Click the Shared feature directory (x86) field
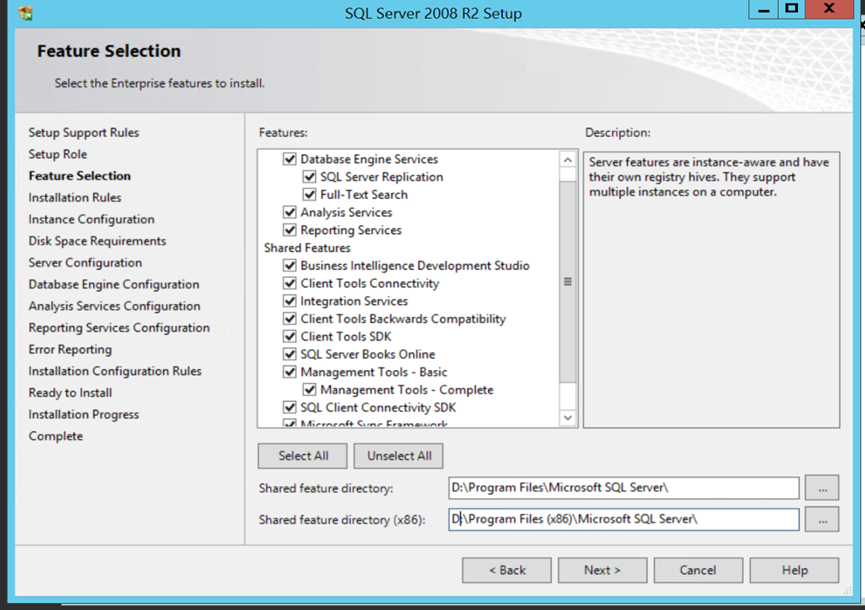 click(624, 520)
